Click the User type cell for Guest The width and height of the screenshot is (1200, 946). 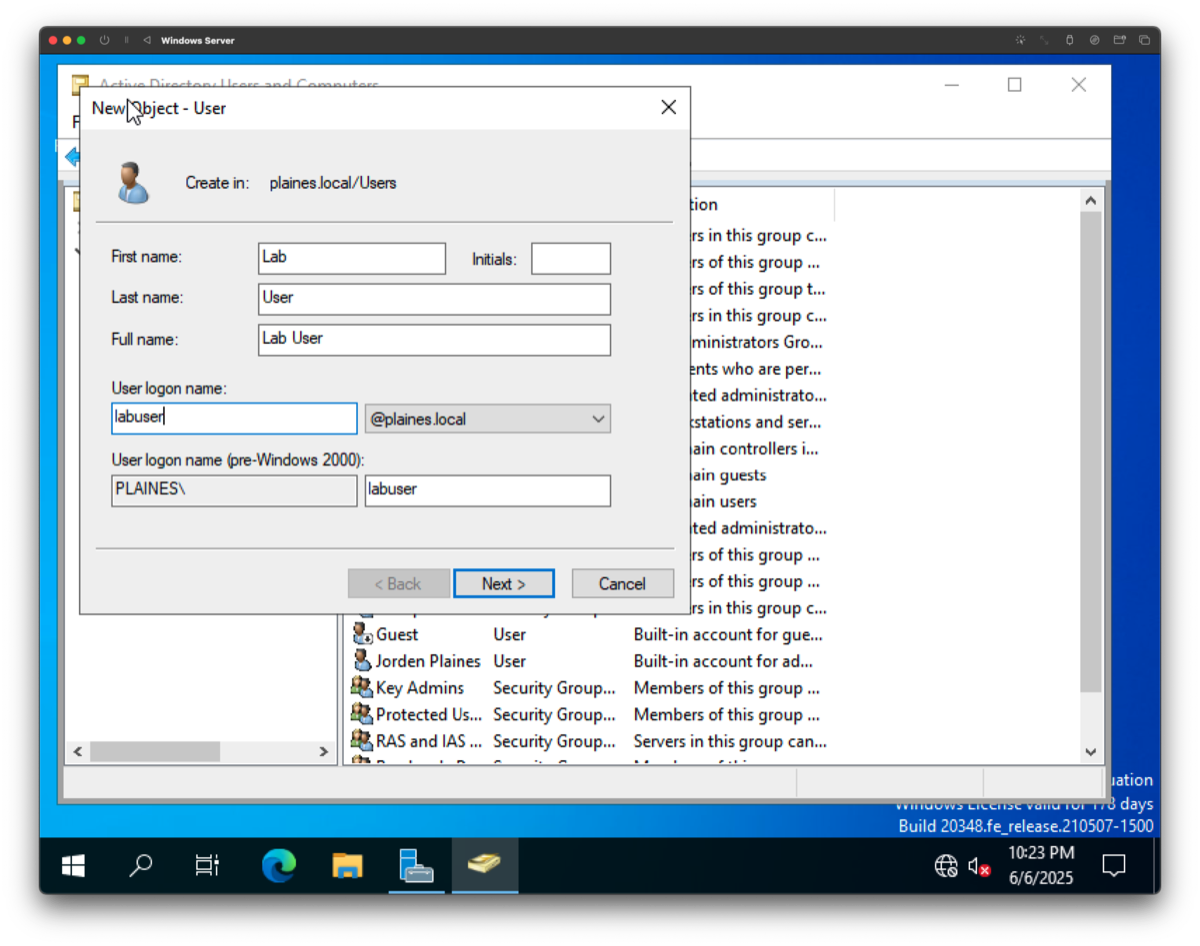pyautogui.click(x=509, y=634)
